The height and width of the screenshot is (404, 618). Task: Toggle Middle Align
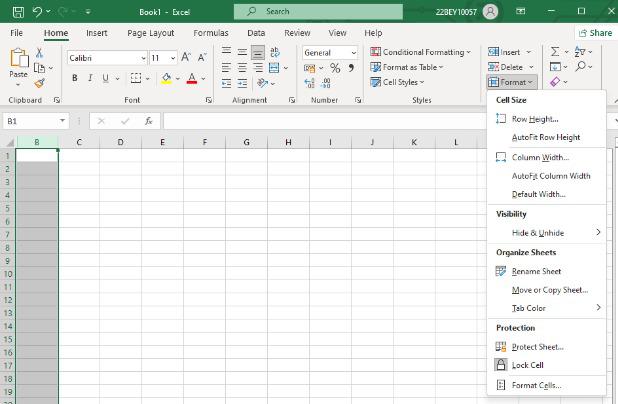(x=242, y=52)
